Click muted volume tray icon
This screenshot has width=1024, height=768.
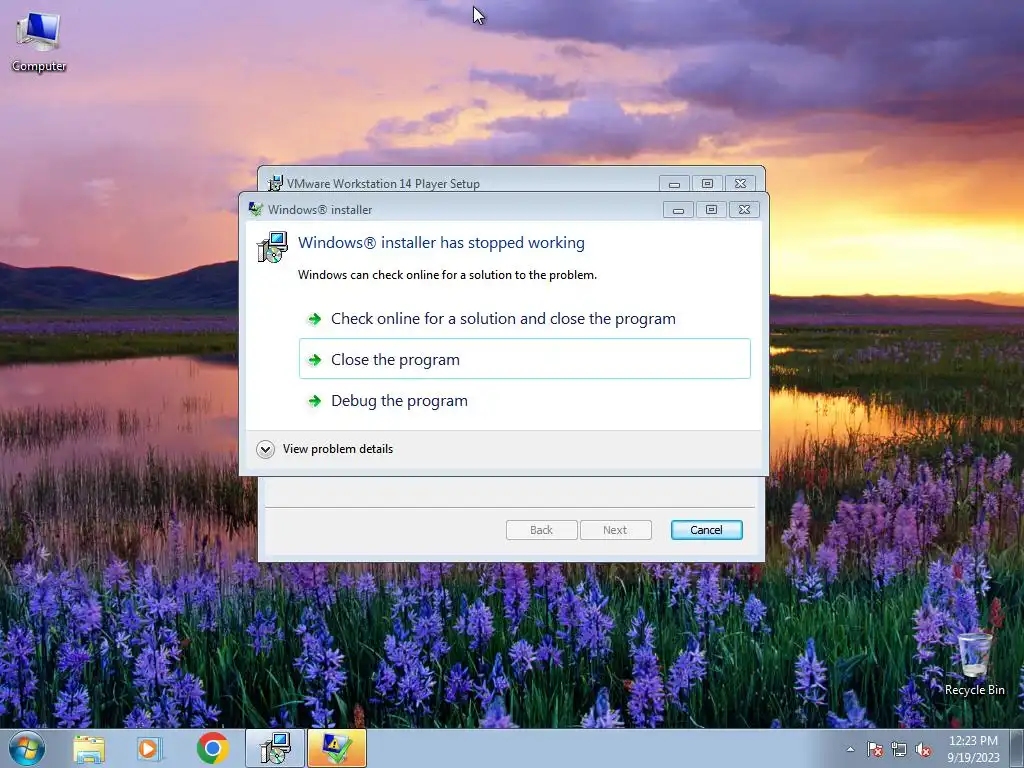click(x=923, y=749)
